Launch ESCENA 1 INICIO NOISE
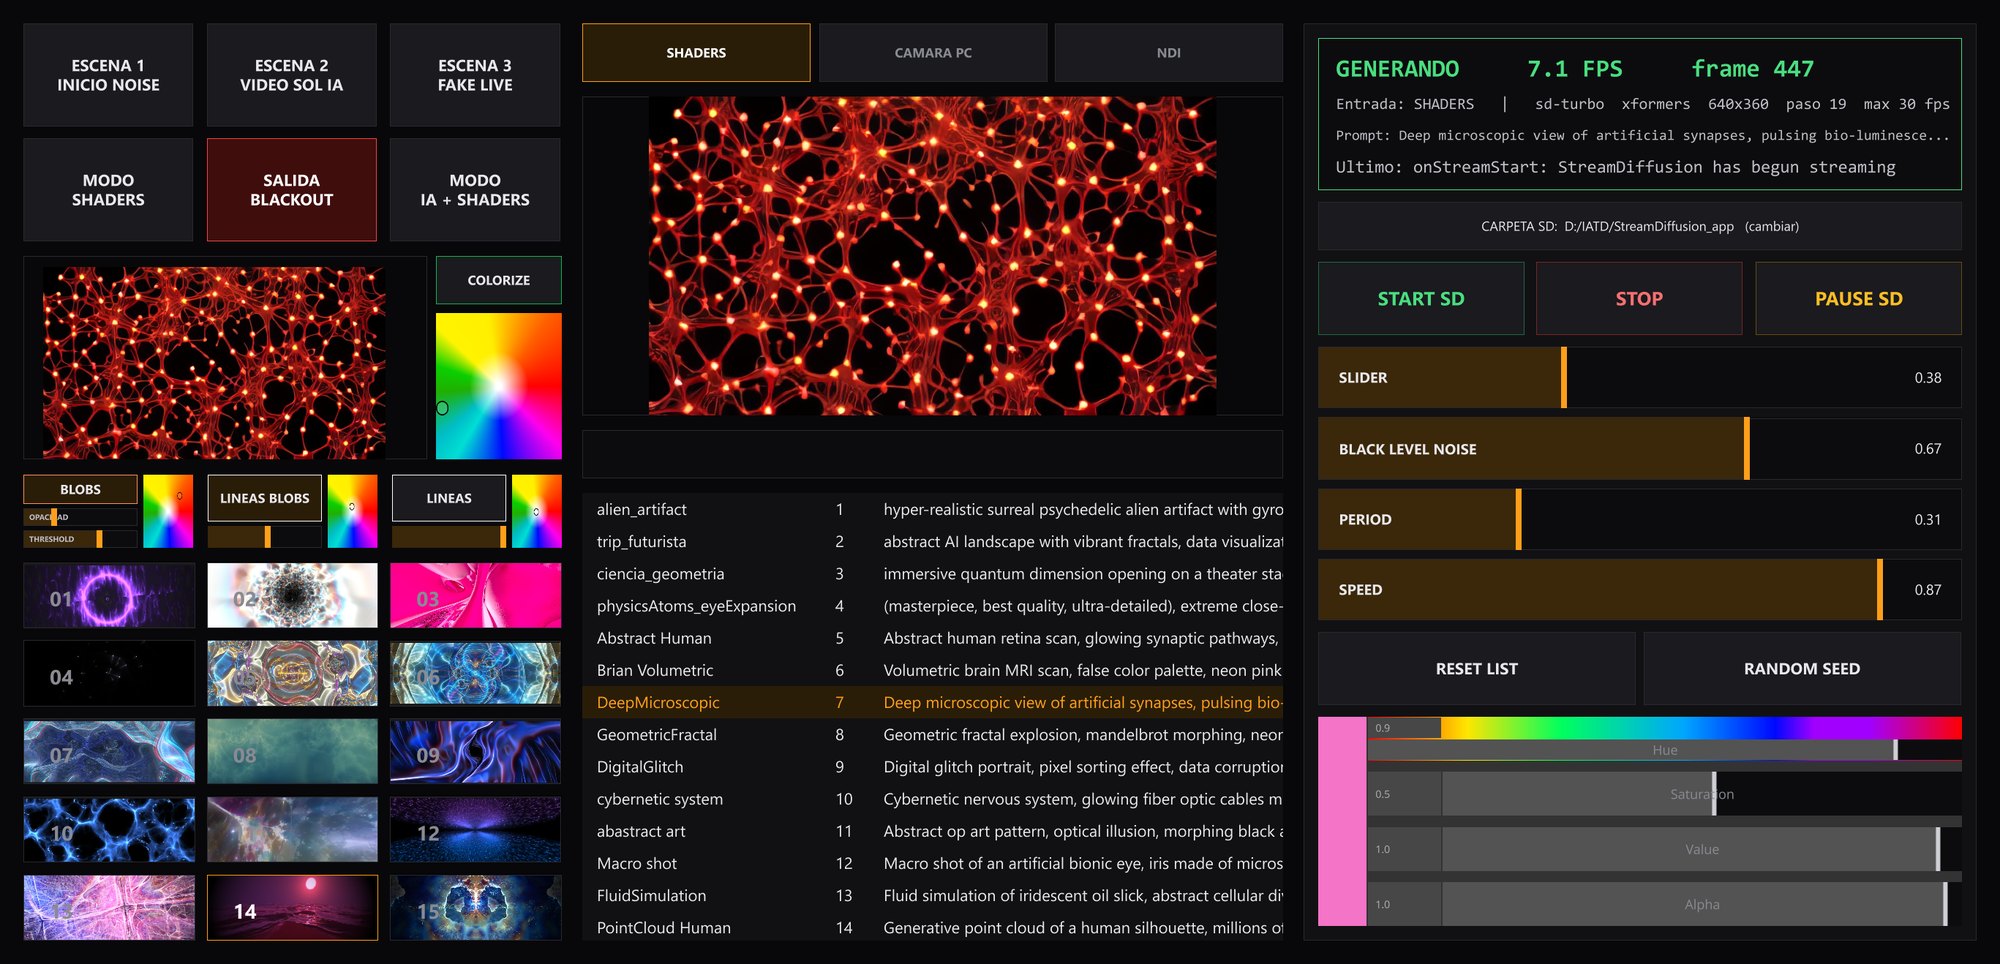The height and width of the screenshot is (964, 2000). coord(108,75)
